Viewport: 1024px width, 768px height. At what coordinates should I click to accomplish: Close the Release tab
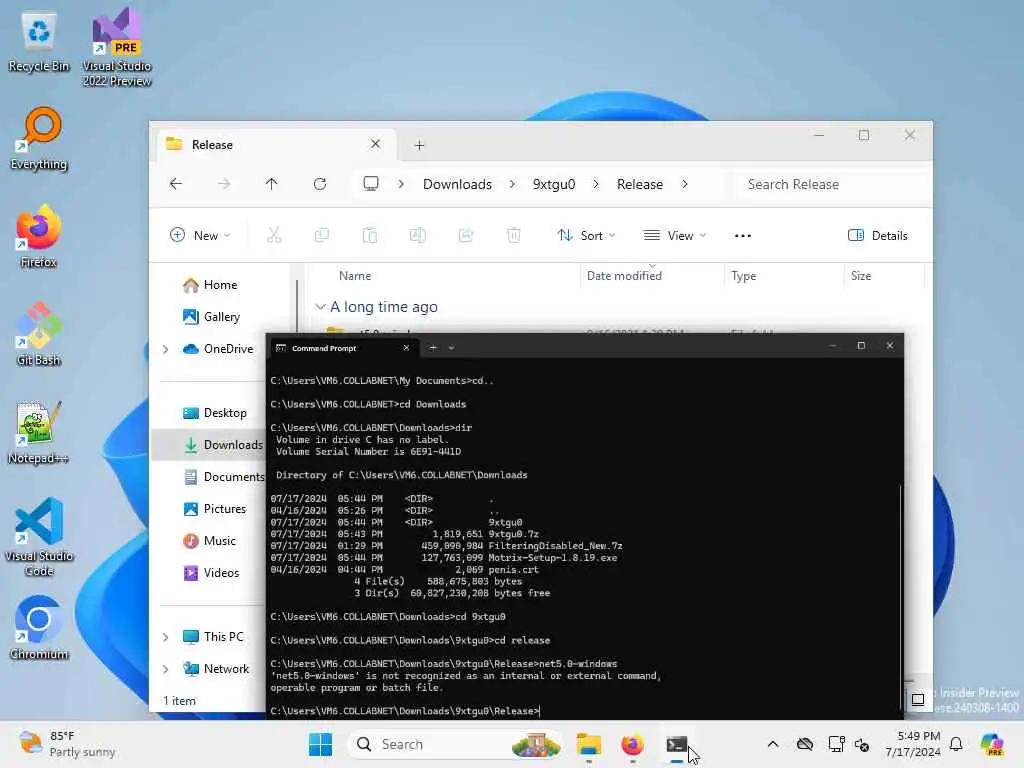click(x=376, y=144)
